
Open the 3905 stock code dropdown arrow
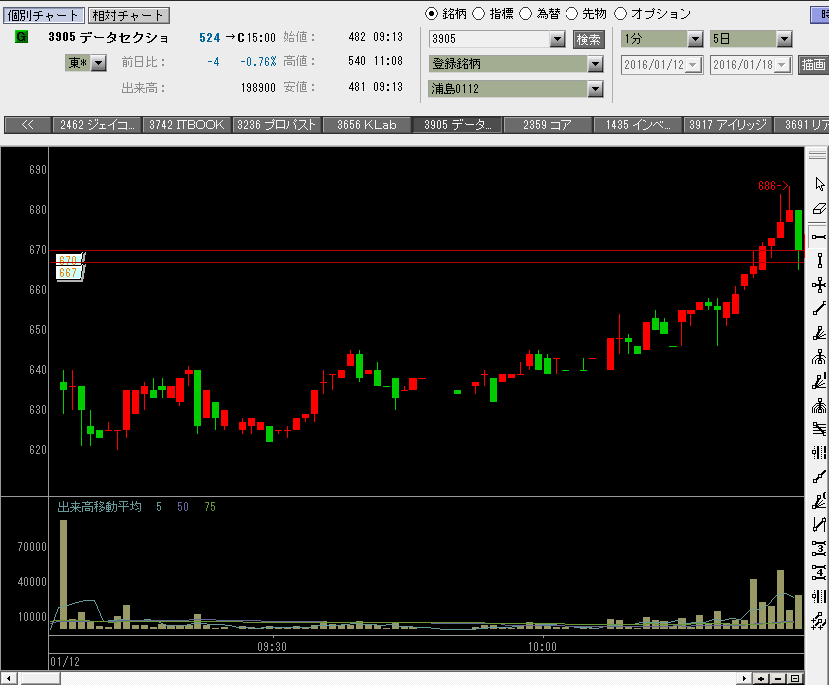click(557, 39)
